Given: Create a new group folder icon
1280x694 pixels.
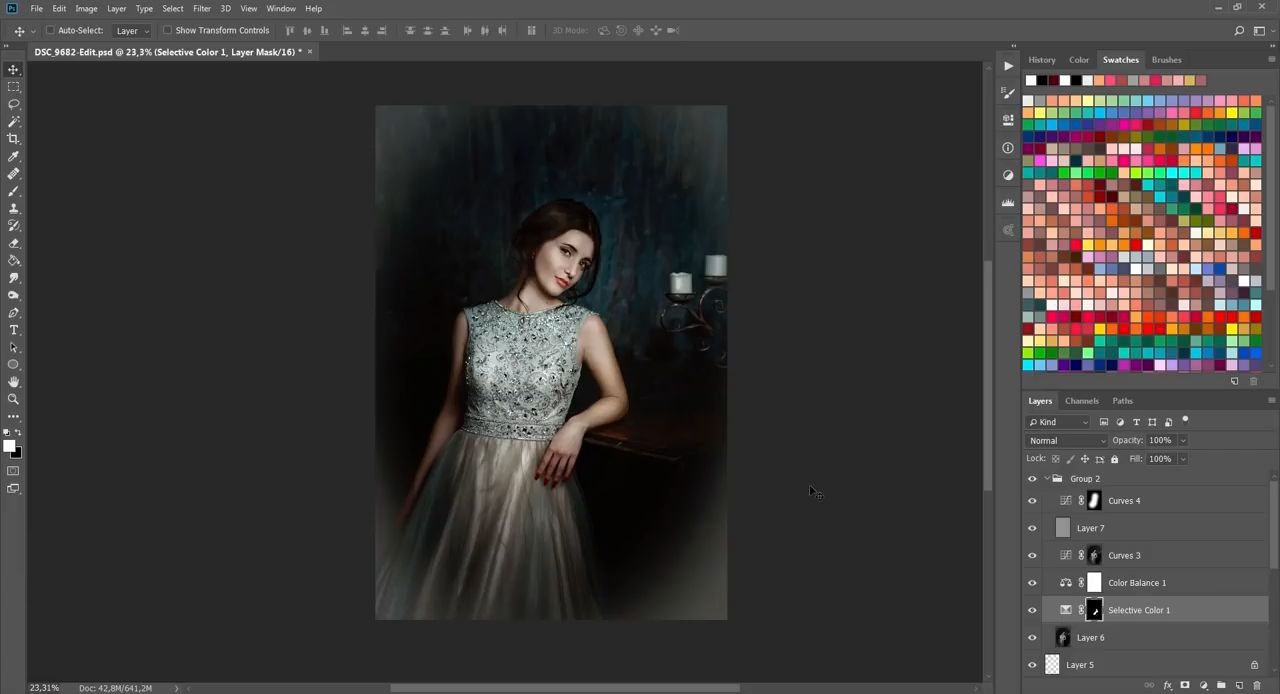Looking at the screenshot, I should click(1221, 686).
